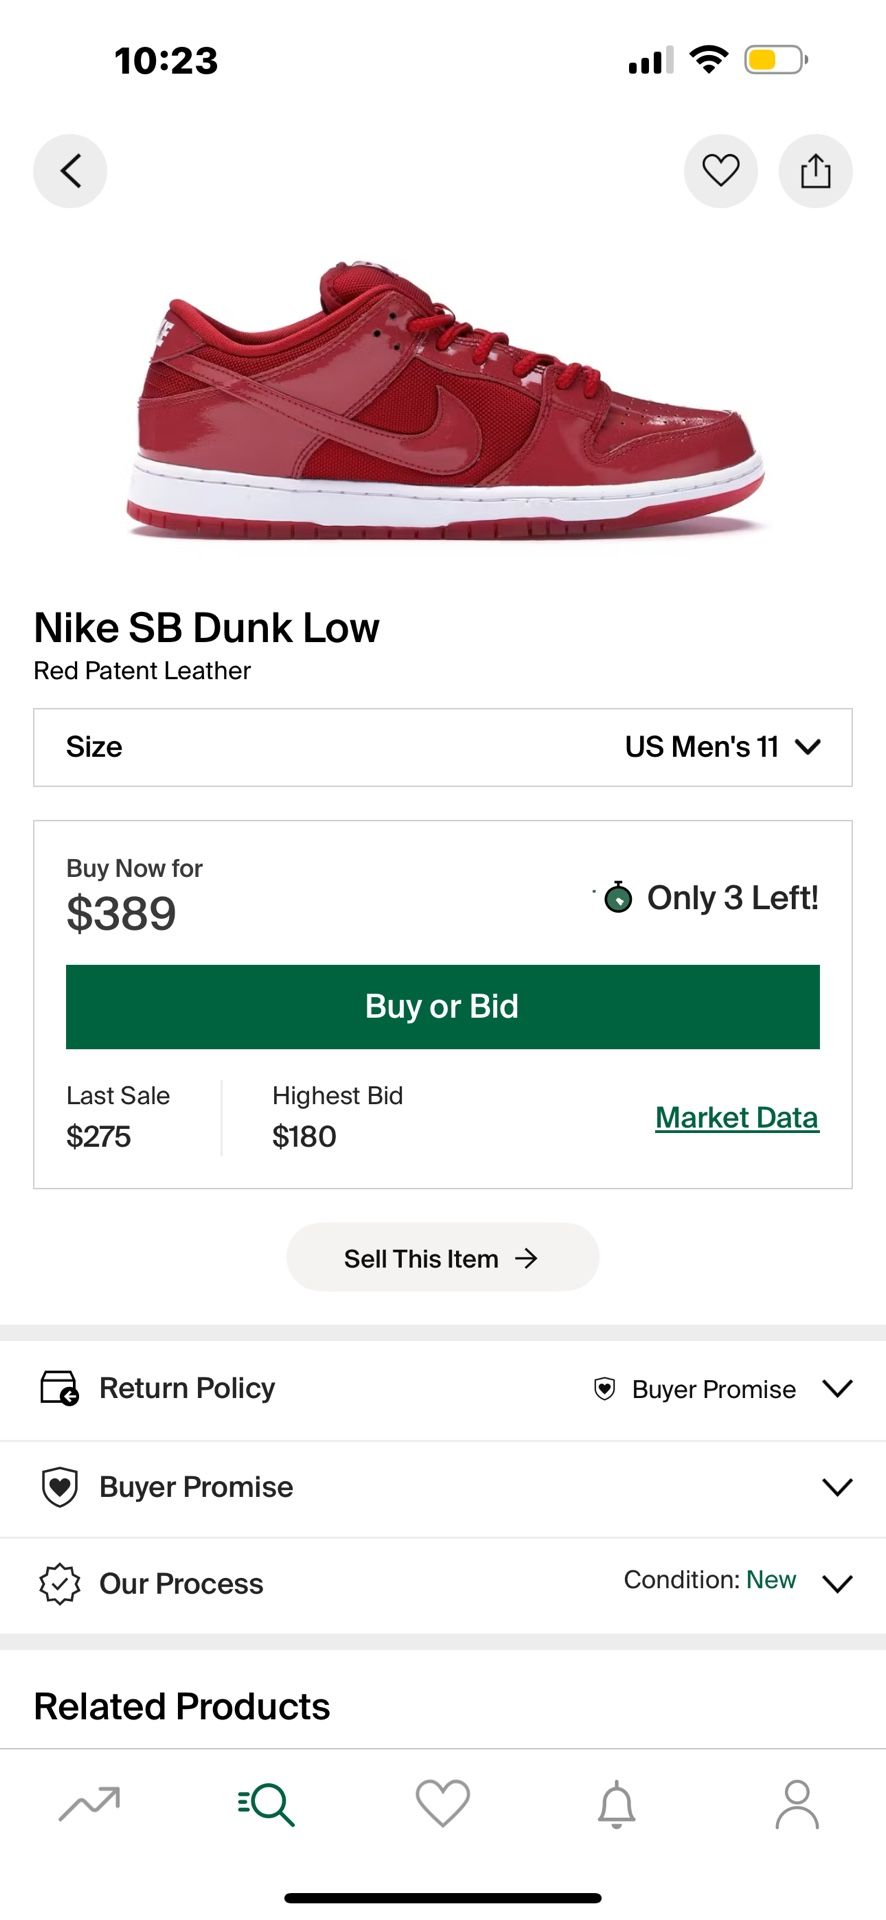Screen dimensions: 886x1920
Task: Tap the red Dunk Low product image
Action: (x=445, y=400)
